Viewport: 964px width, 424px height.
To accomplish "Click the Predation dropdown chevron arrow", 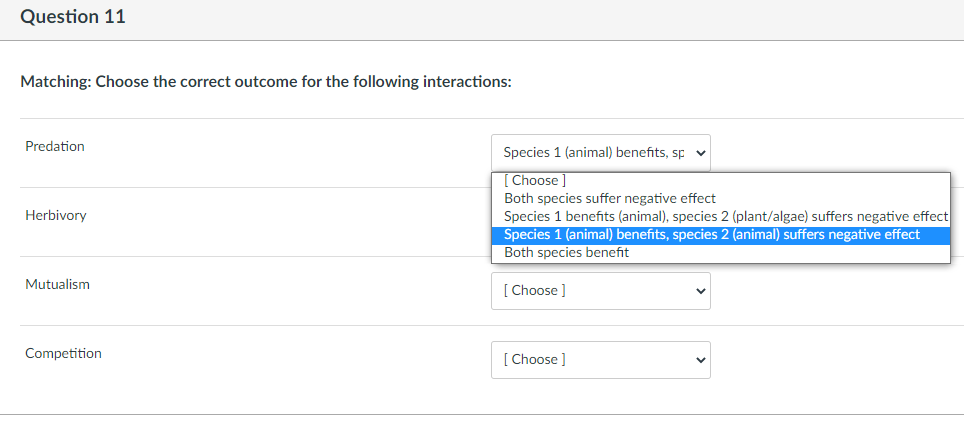I will 699,154.
